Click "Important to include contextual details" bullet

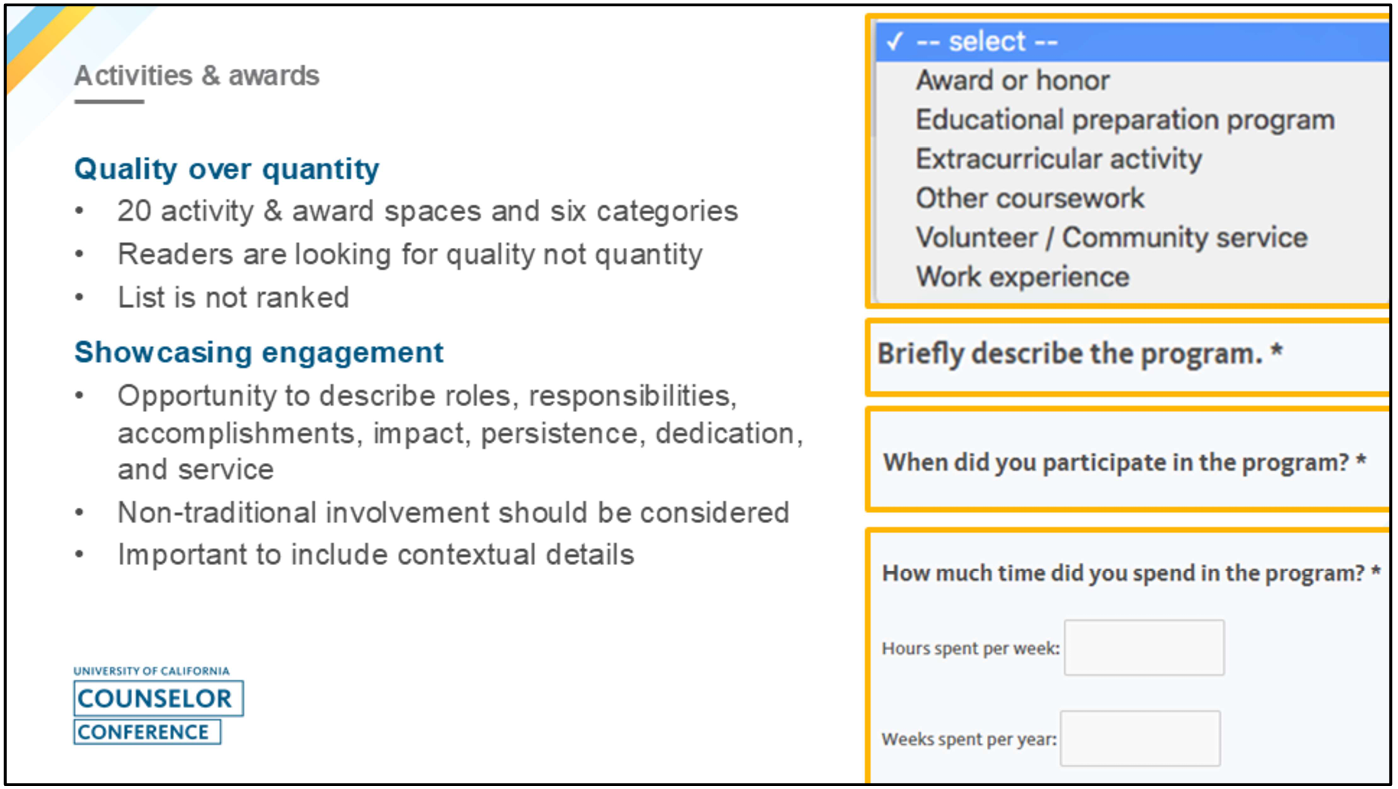tap(375, 555)
